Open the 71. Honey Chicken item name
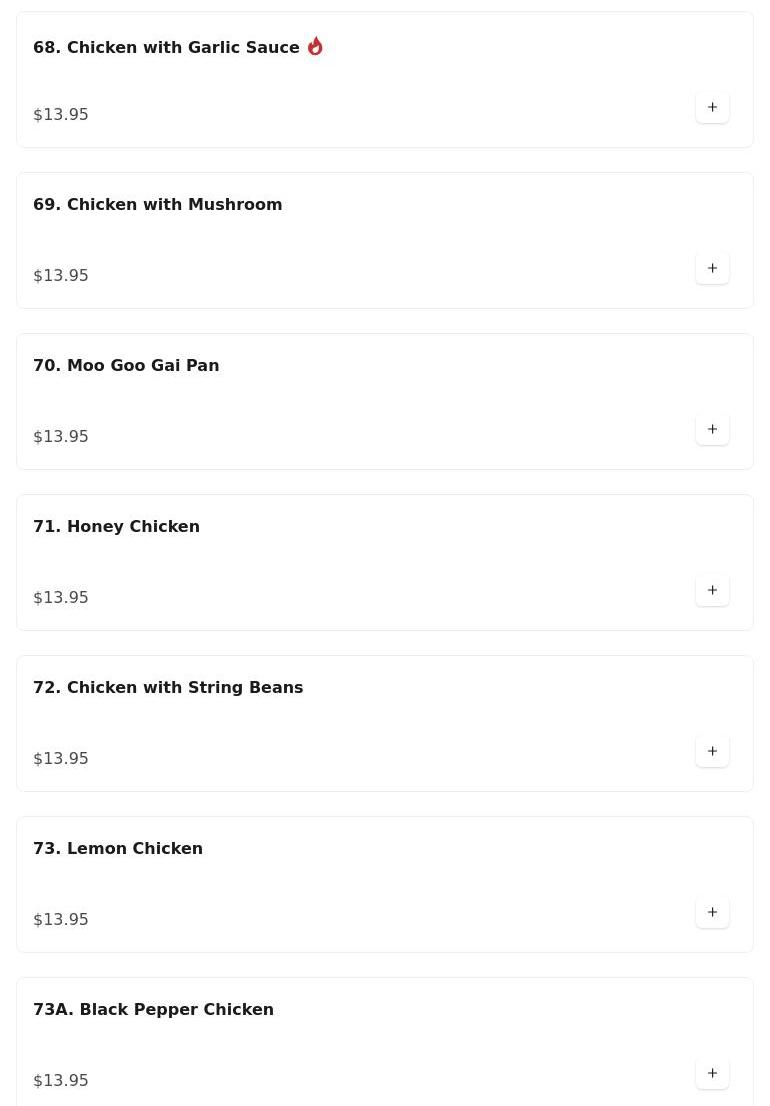The height and width of the screenshot is (1106, 770). coord(116,527)
